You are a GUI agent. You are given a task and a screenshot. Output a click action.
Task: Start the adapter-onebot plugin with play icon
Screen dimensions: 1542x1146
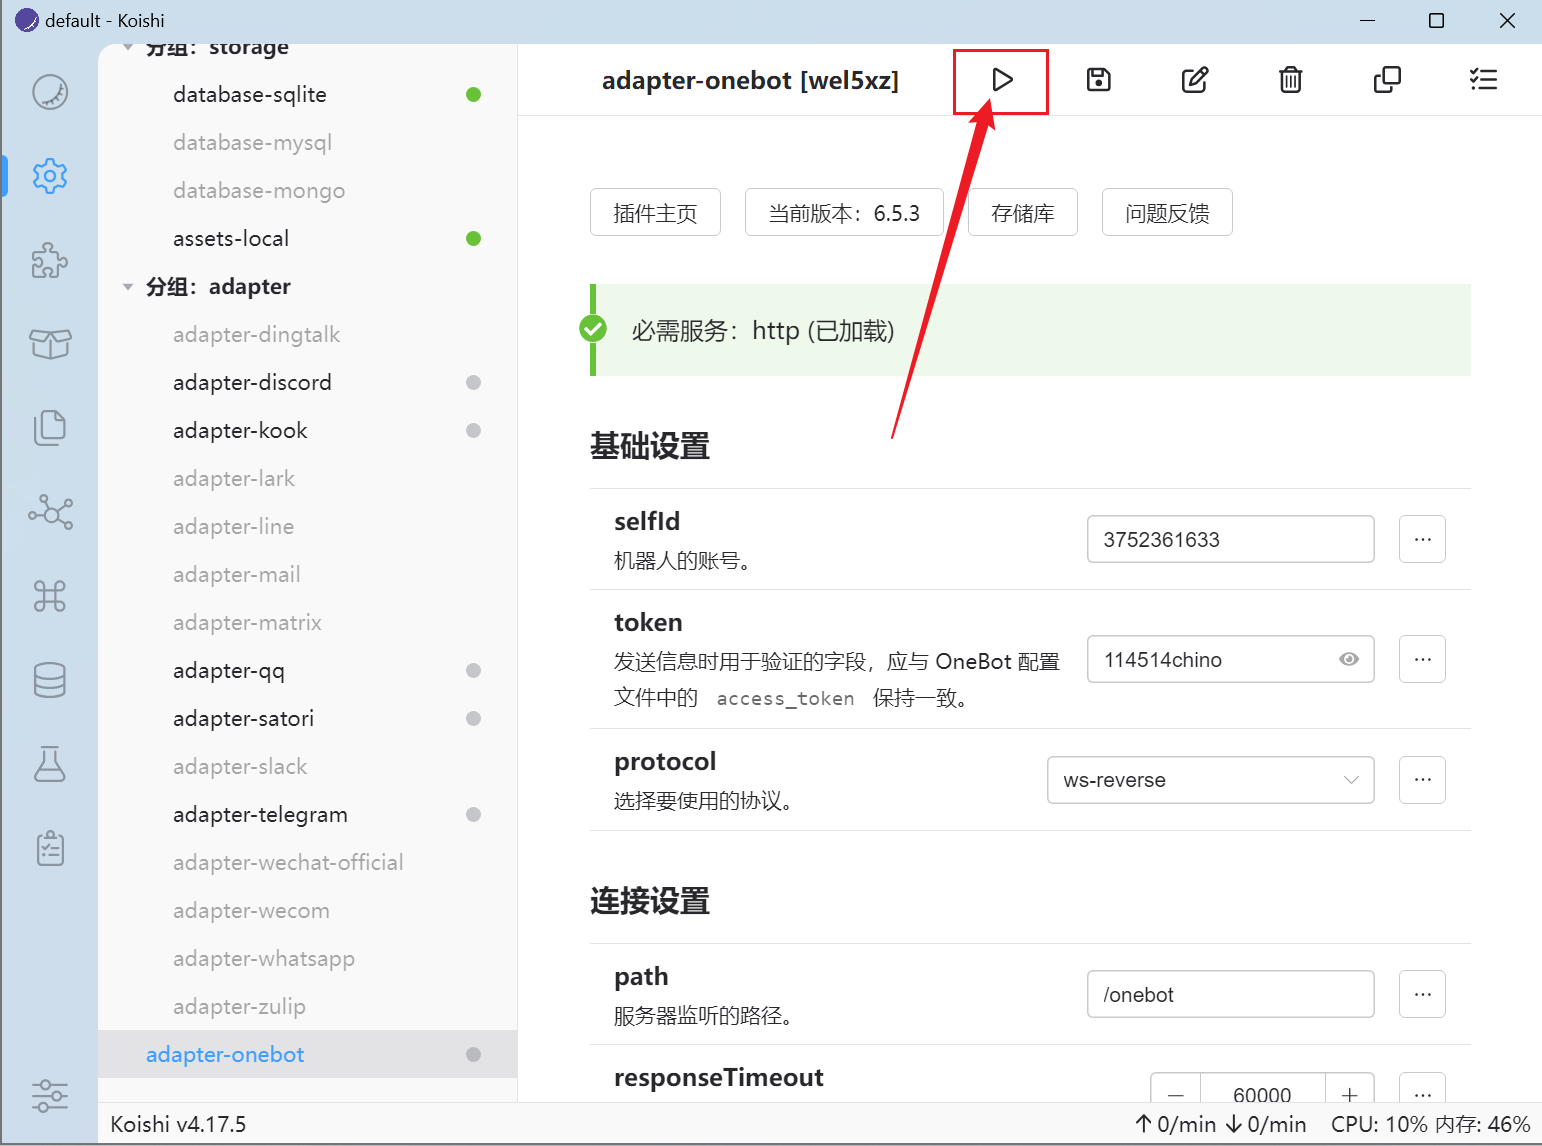coord(1002,80)
